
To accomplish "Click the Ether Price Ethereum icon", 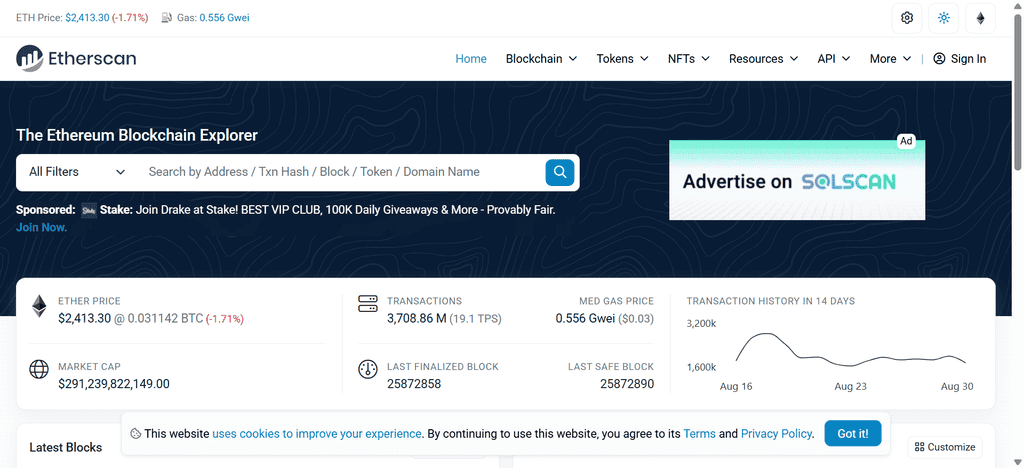I will click(x=40, y=307).
